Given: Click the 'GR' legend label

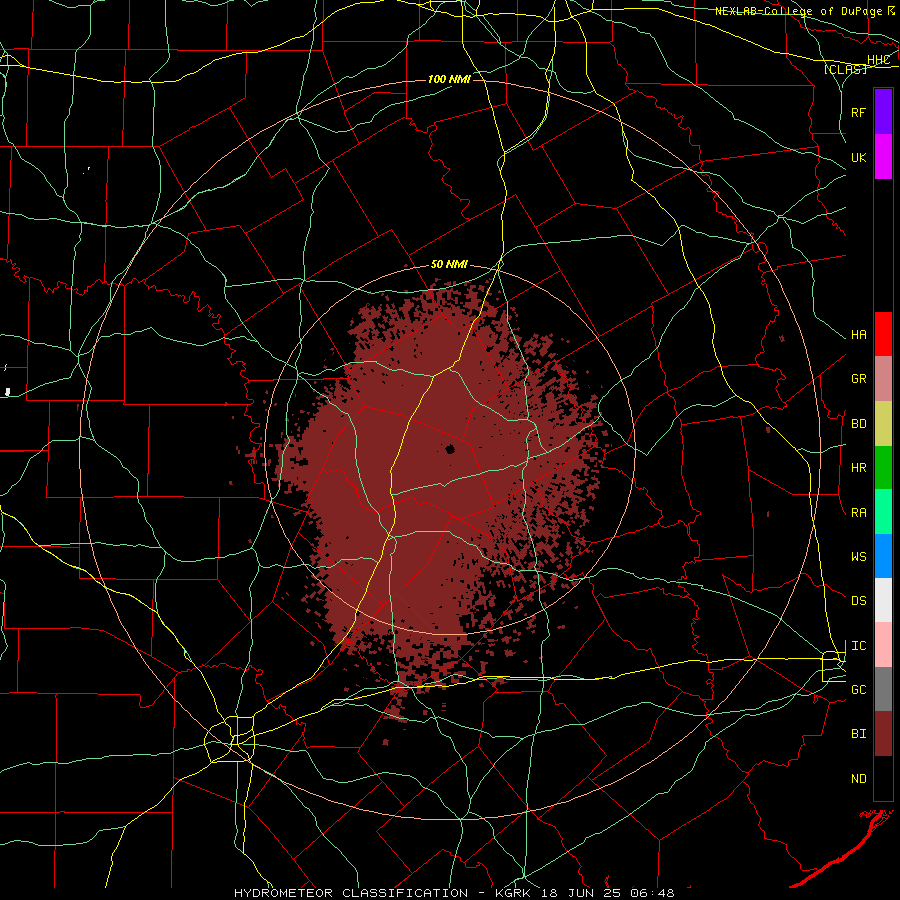Looking at the screenshot, I should (x=858, y=378).
